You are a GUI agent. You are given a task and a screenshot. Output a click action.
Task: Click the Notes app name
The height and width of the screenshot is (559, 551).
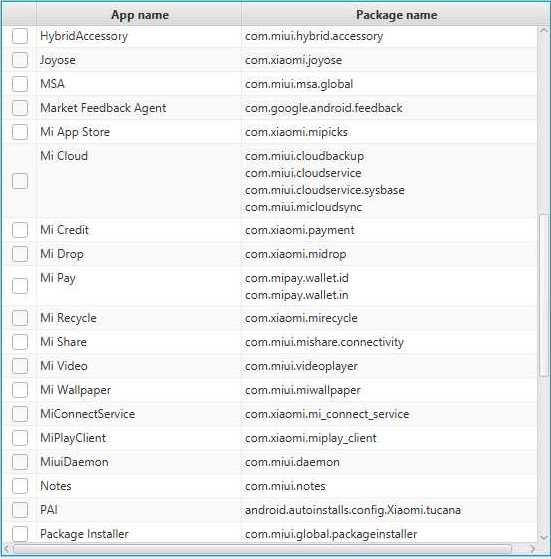pyautogui.click(x=56, y=486)
